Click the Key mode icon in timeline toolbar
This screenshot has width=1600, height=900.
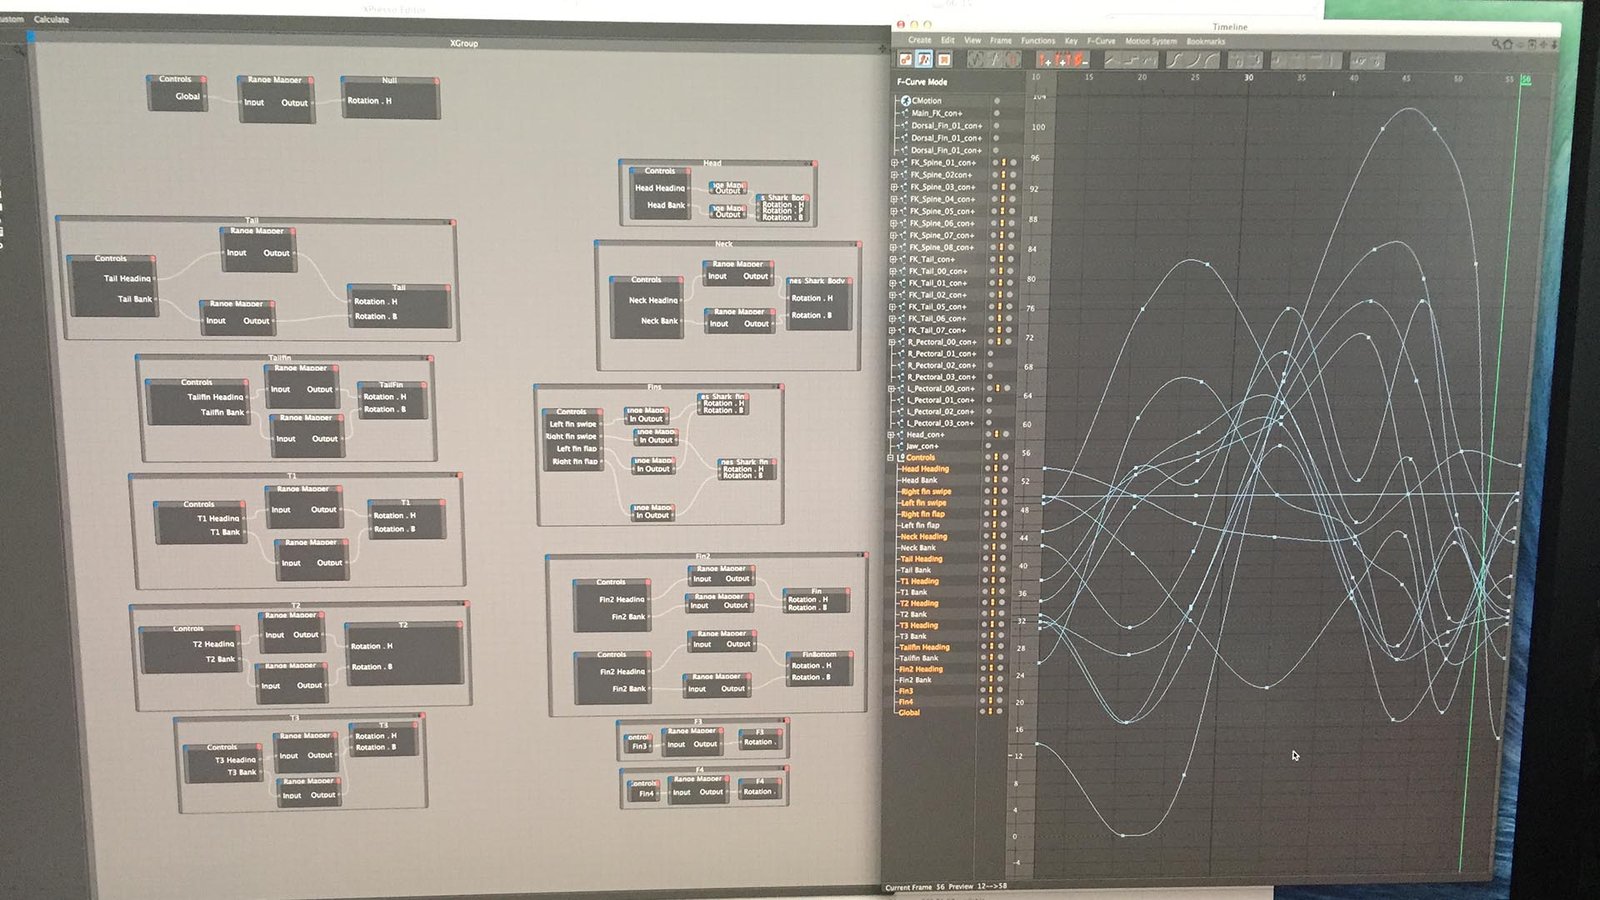pos(905,60)
